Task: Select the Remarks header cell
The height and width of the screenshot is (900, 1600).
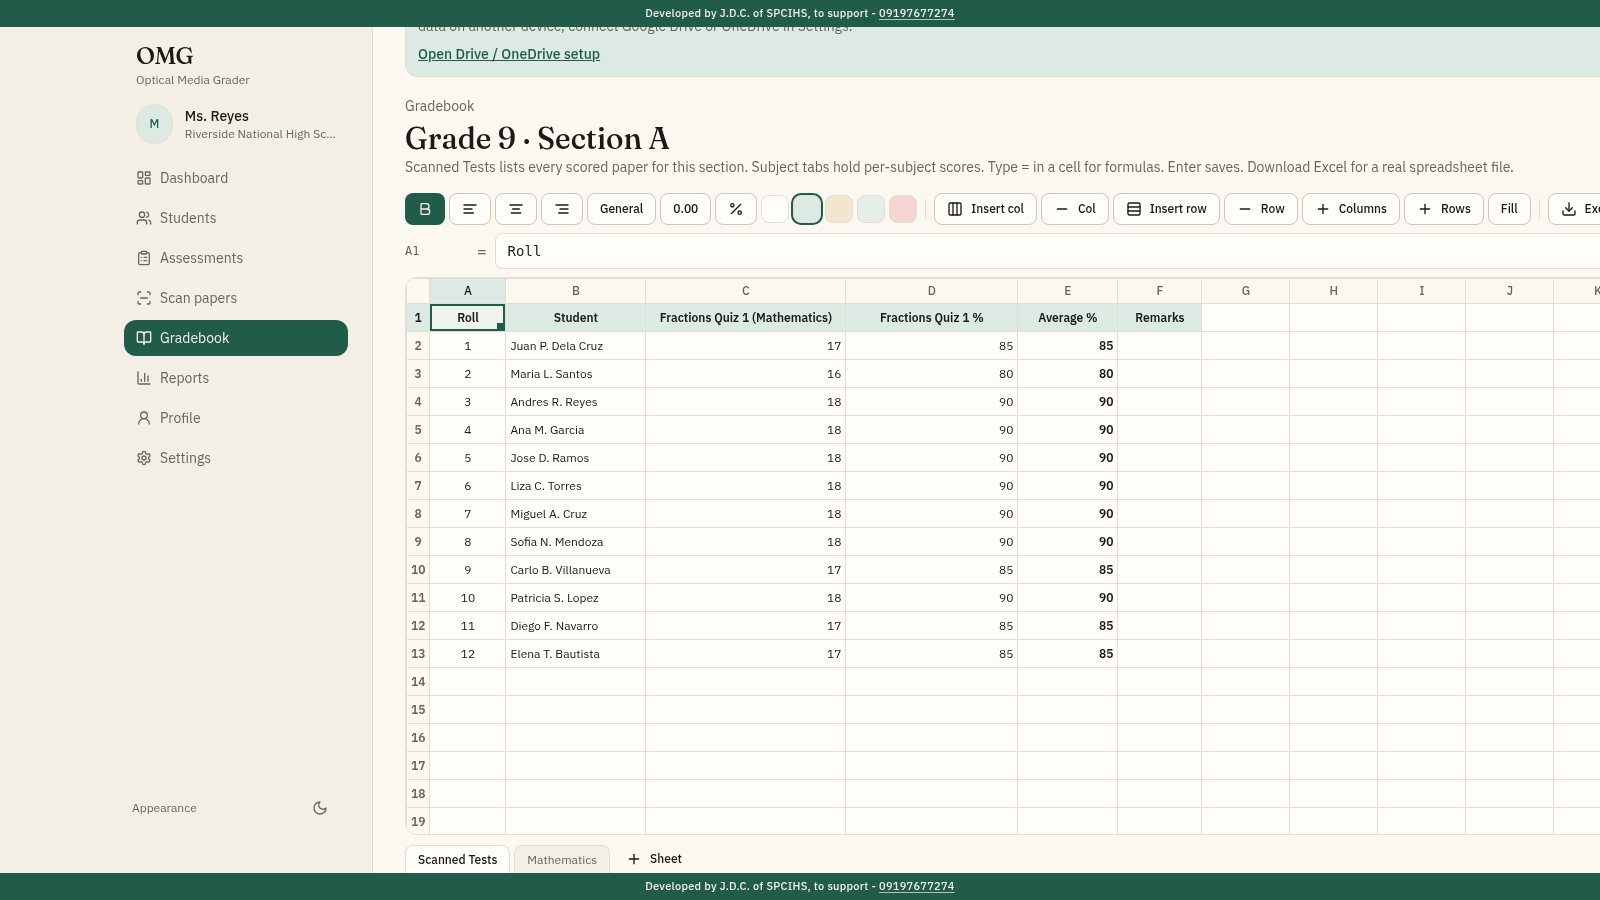Action: 1159,318
